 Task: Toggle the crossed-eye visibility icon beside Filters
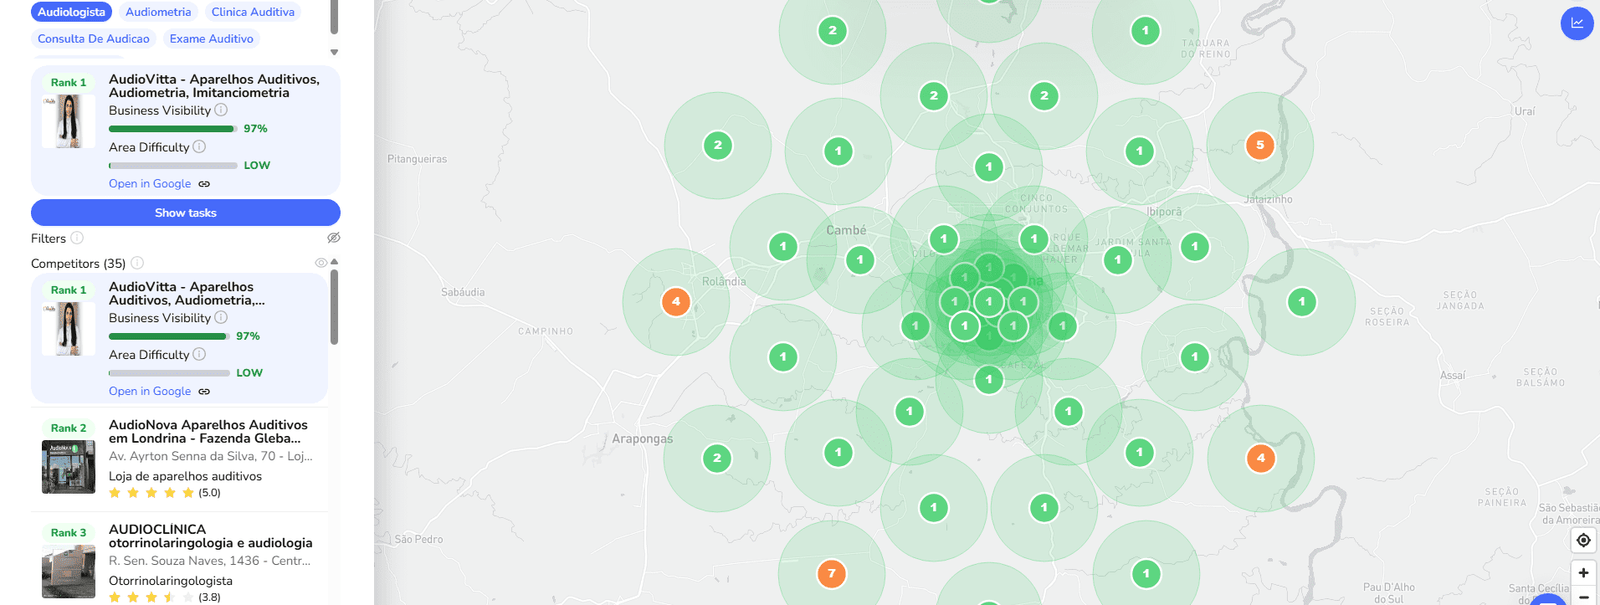[334, 238]
